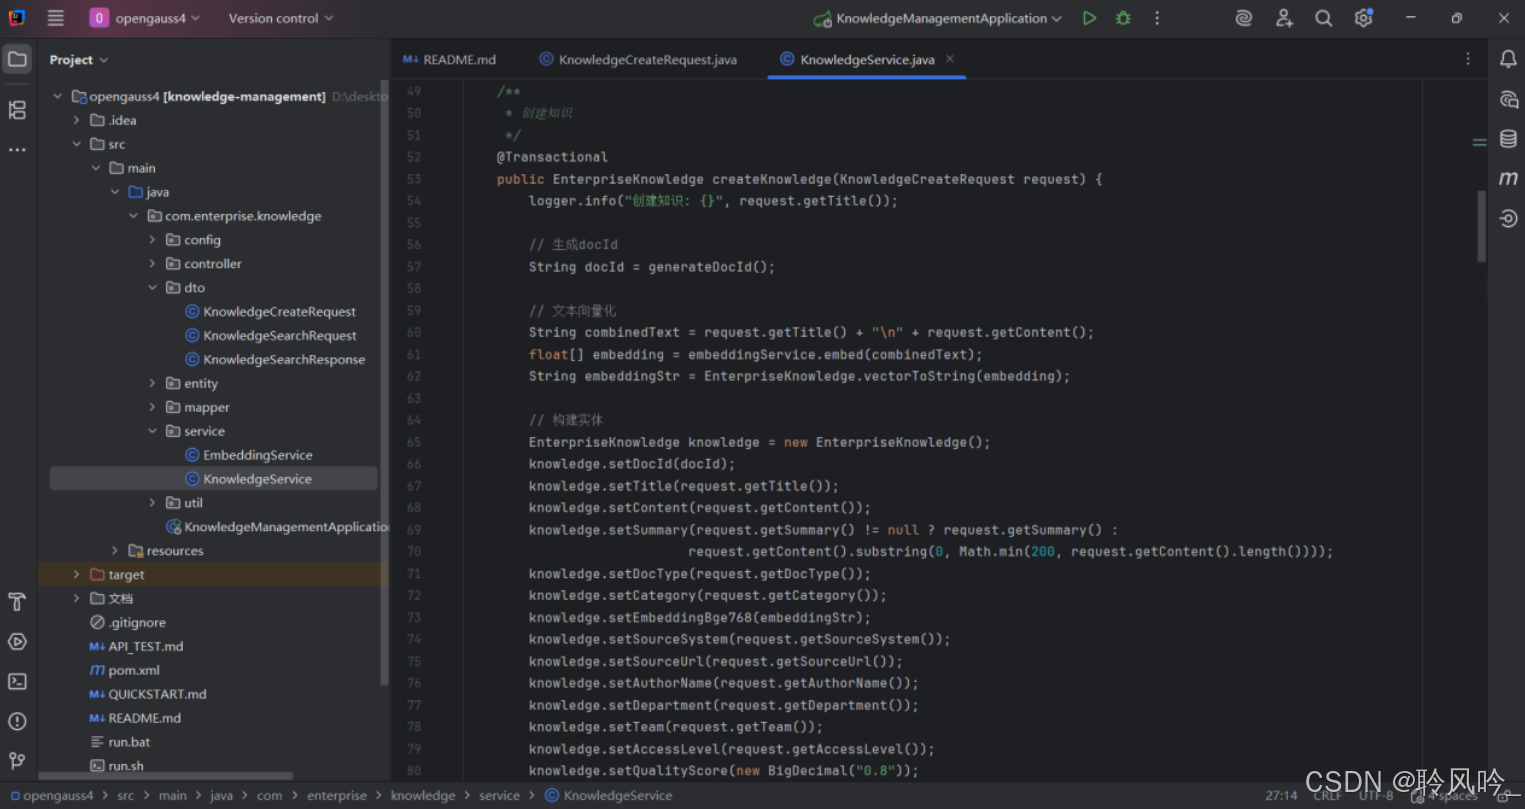Change CRLF line separator in status bar
The image size is (1525, 809).
pyautogui.click(x=1328, y=796)
